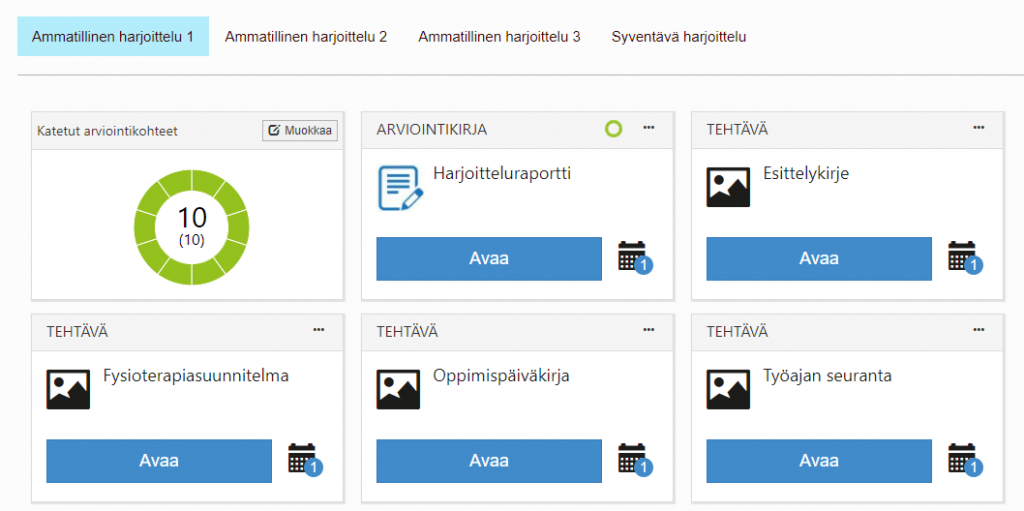Screen dimensions: 1024x511
Task: Open calendar icon for Oppimispäiväkirja
Action: point(633,459)
